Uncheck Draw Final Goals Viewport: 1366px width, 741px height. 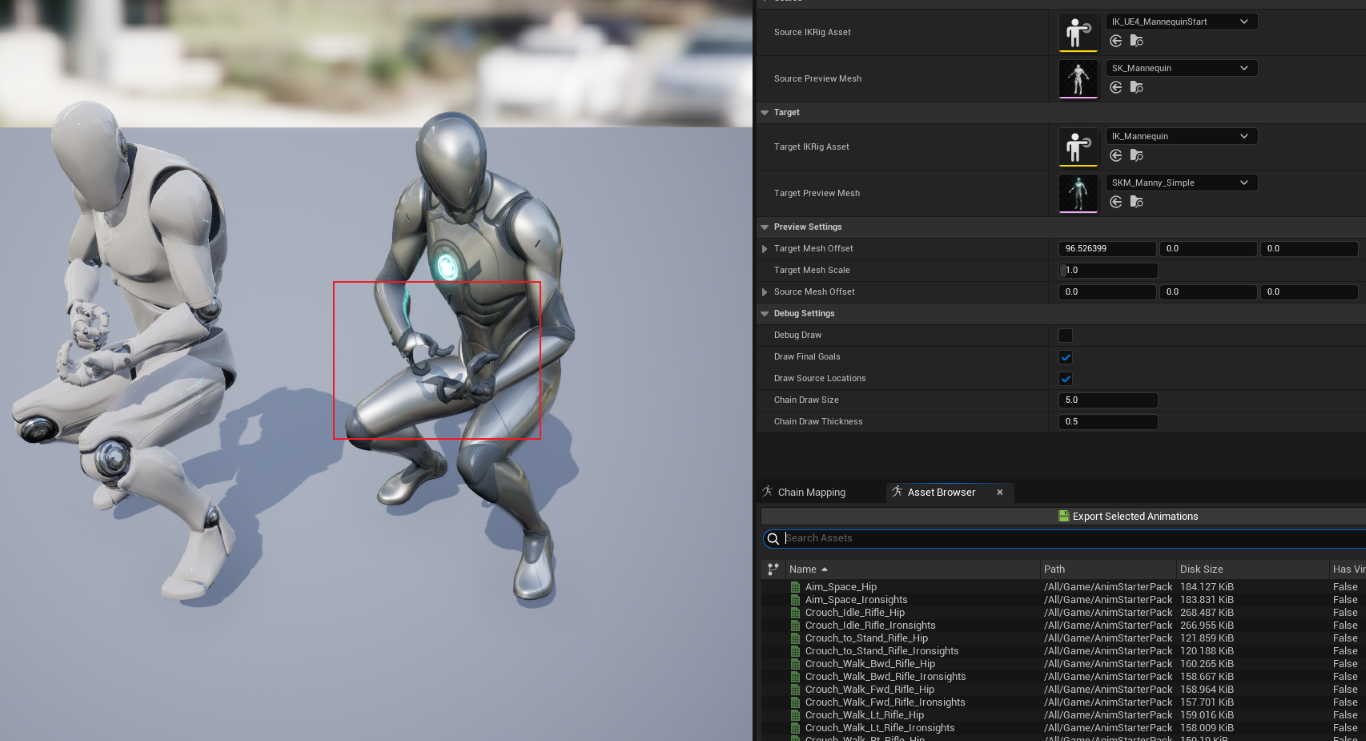1065,357
